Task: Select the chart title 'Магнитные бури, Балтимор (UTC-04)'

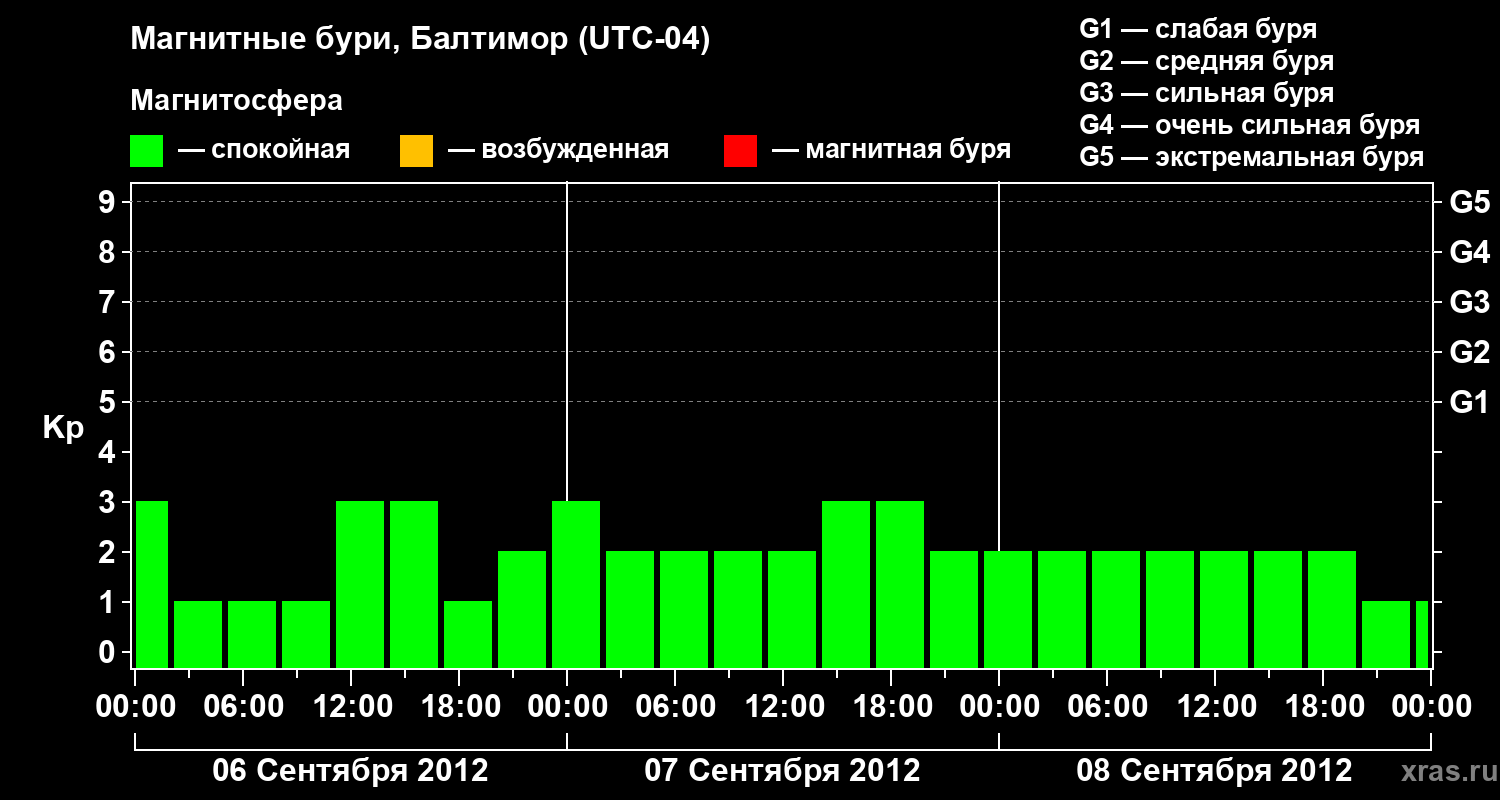Action: 420,40
